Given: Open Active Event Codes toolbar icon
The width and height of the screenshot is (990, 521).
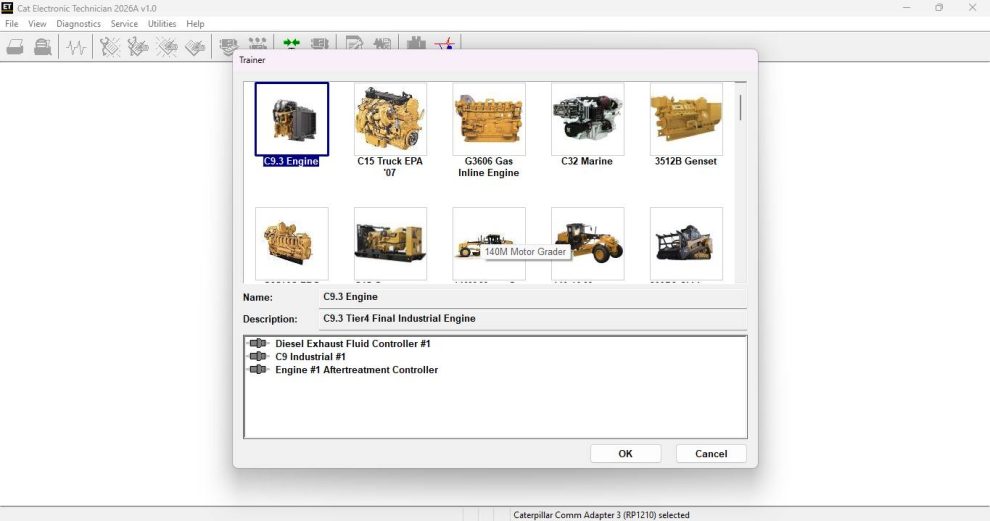Looking at the screenshot, I should point(167,47).
